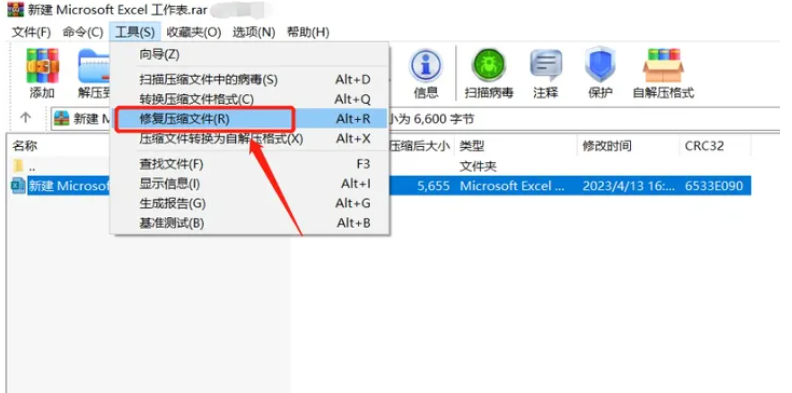Open the Options (选项) menu
This screenshot has height=393, width=792.
pos(254,32)
